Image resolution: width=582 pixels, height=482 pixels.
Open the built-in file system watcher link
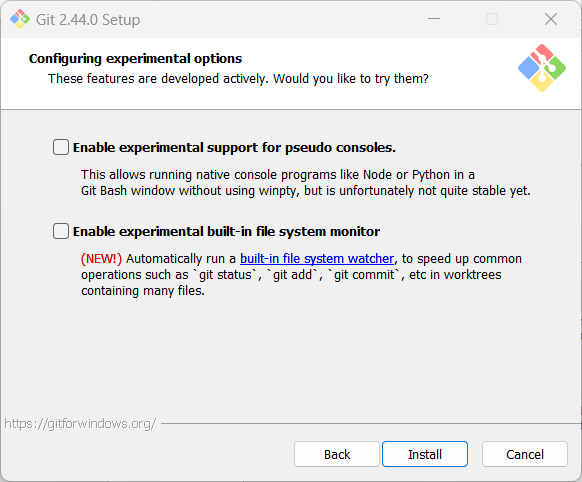point(317,258)
